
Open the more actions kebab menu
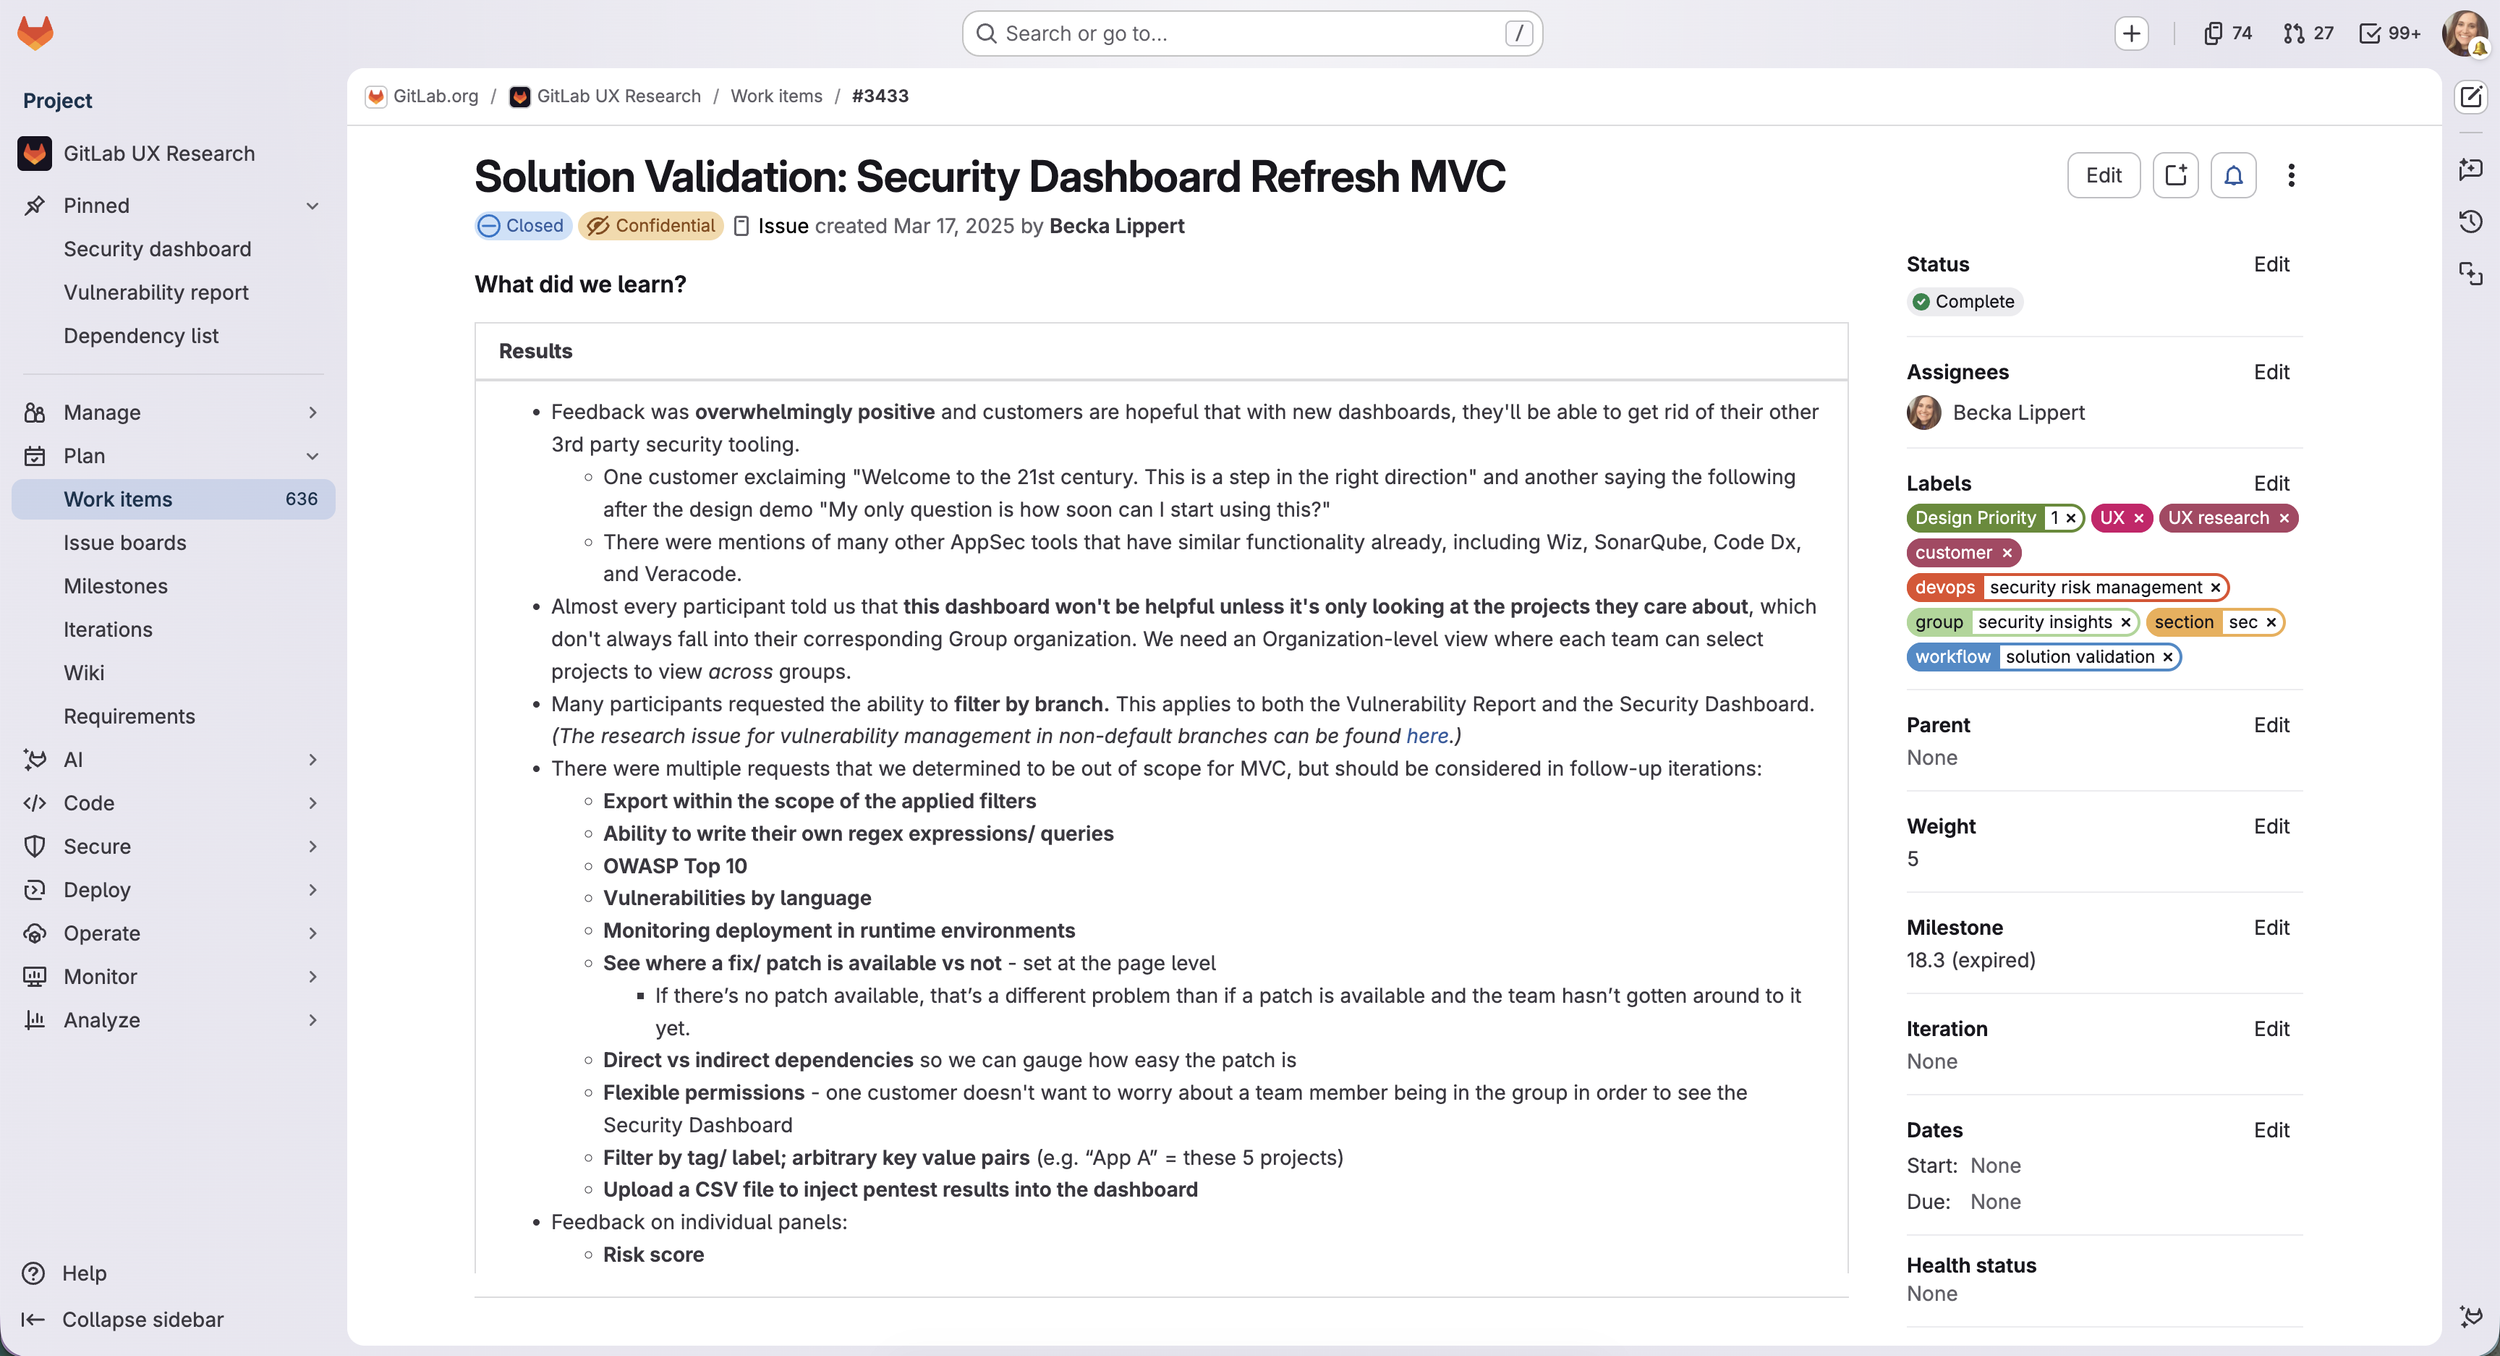click(x=2291, y=176)
